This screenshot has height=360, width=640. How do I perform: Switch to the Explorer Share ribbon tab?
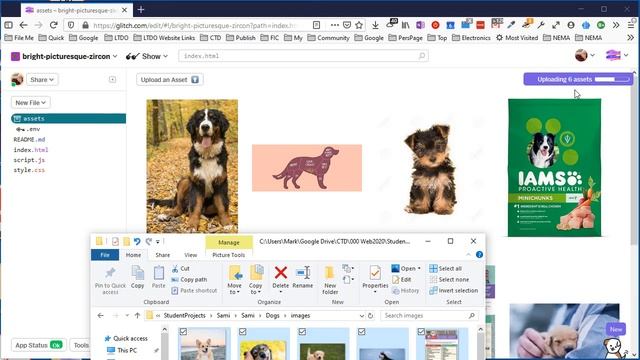[x=162, y=255]
